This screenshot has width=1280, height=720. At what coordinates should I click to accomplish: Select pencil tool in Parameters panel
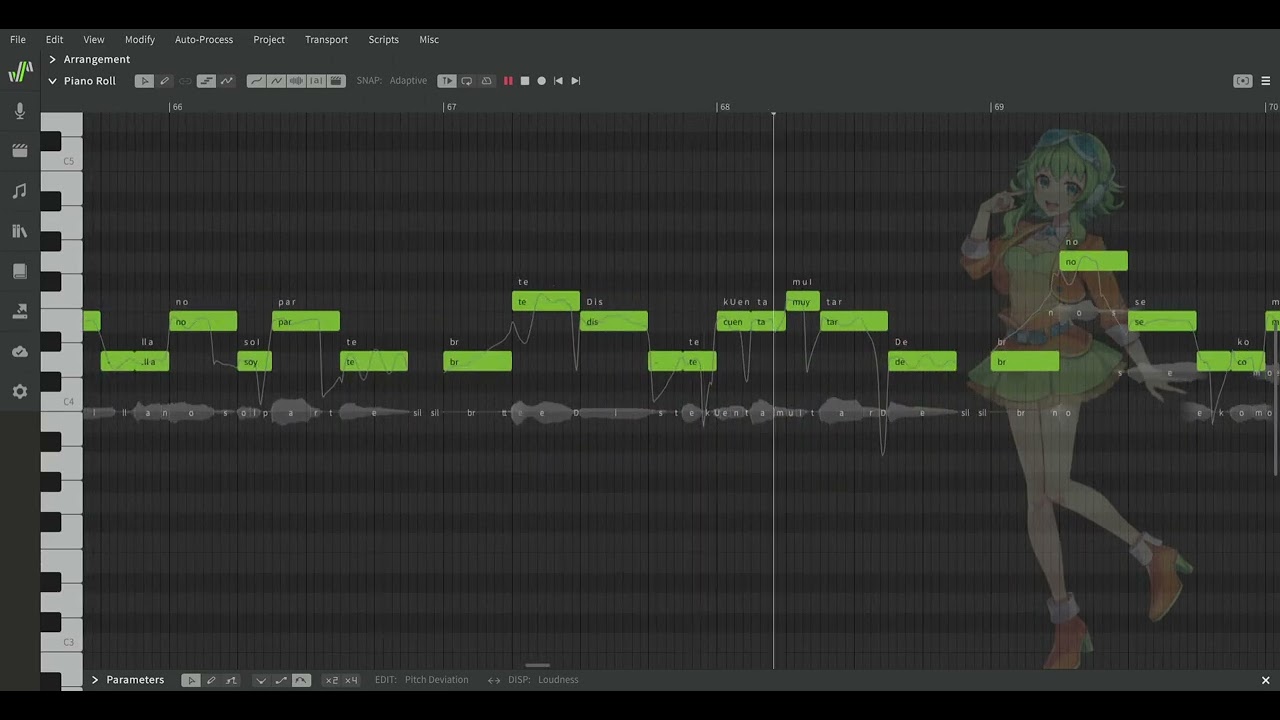point(211,680)
